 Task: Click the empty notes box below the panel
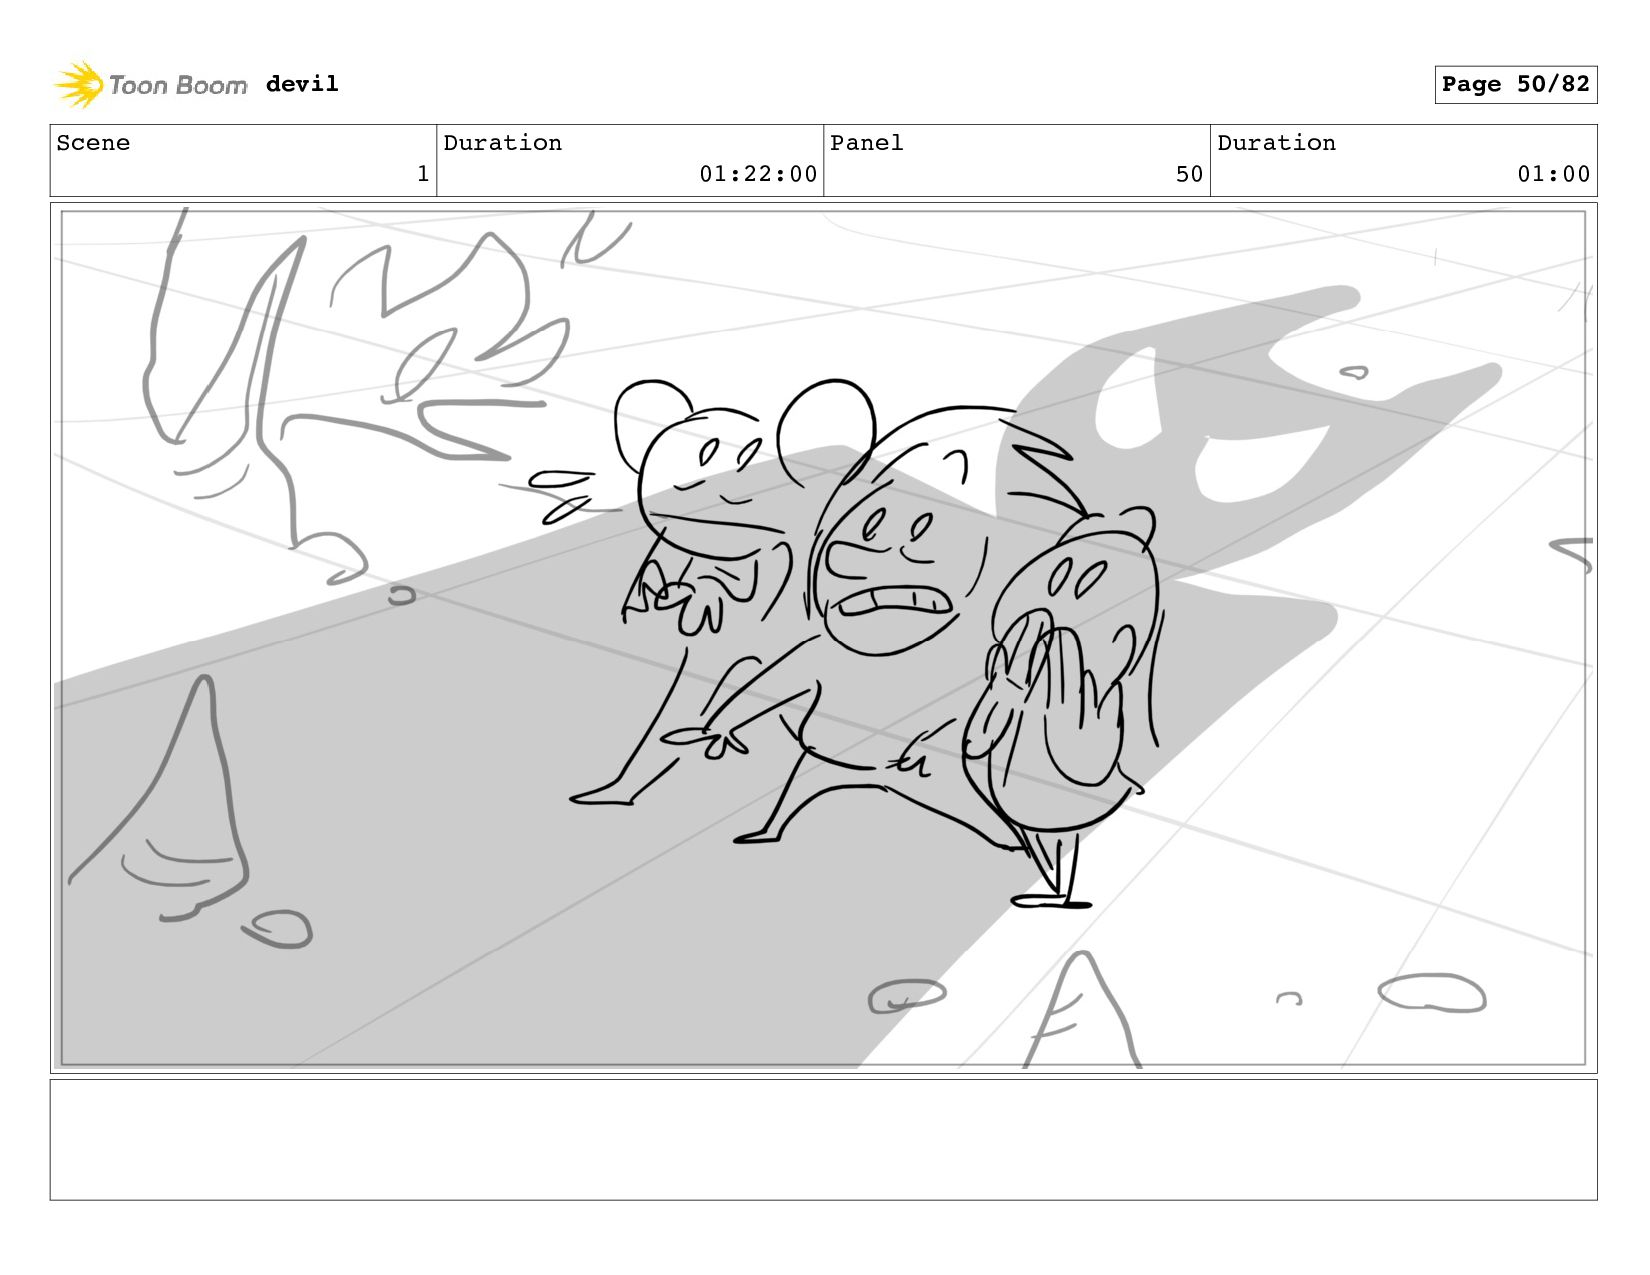tap(823, 1139)
